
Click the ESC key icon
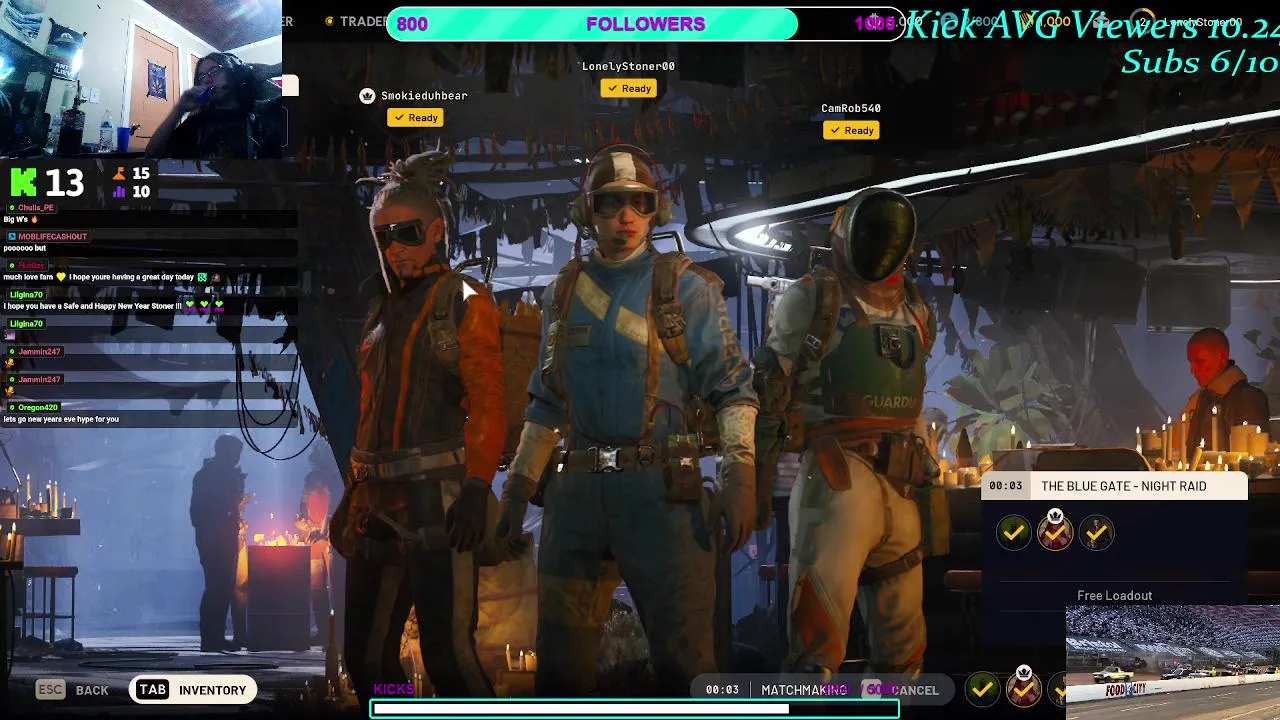[x=50, y=689]
